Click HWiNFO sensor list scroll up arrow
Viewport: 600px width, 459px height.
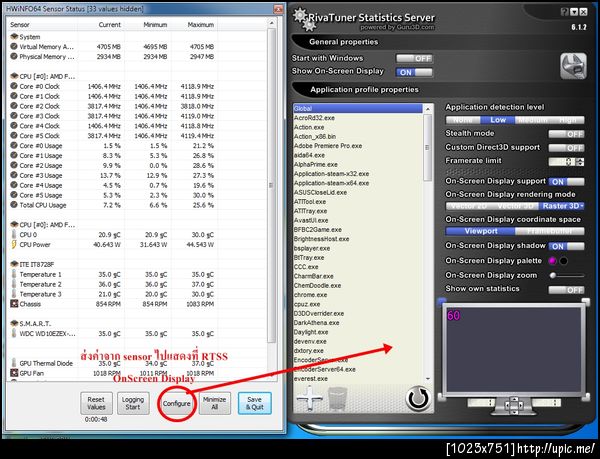point(272,24)
